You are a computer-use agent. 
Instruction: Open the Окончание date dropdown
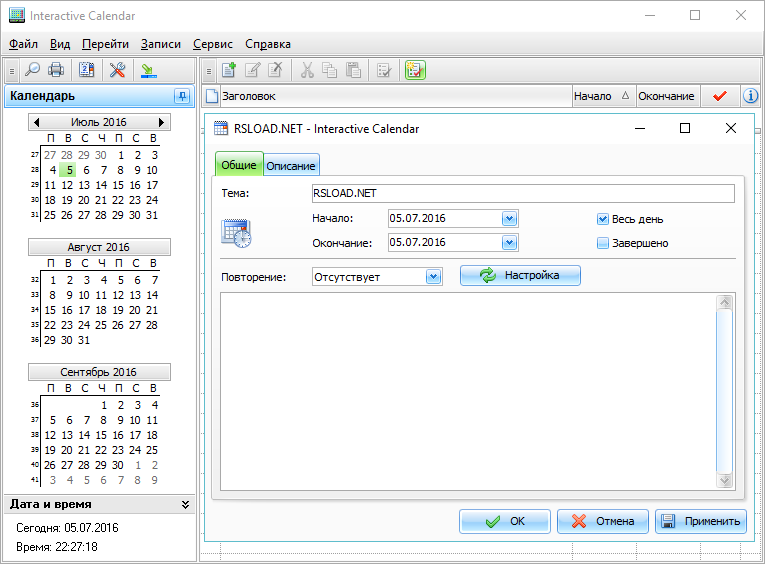[509, 242]
